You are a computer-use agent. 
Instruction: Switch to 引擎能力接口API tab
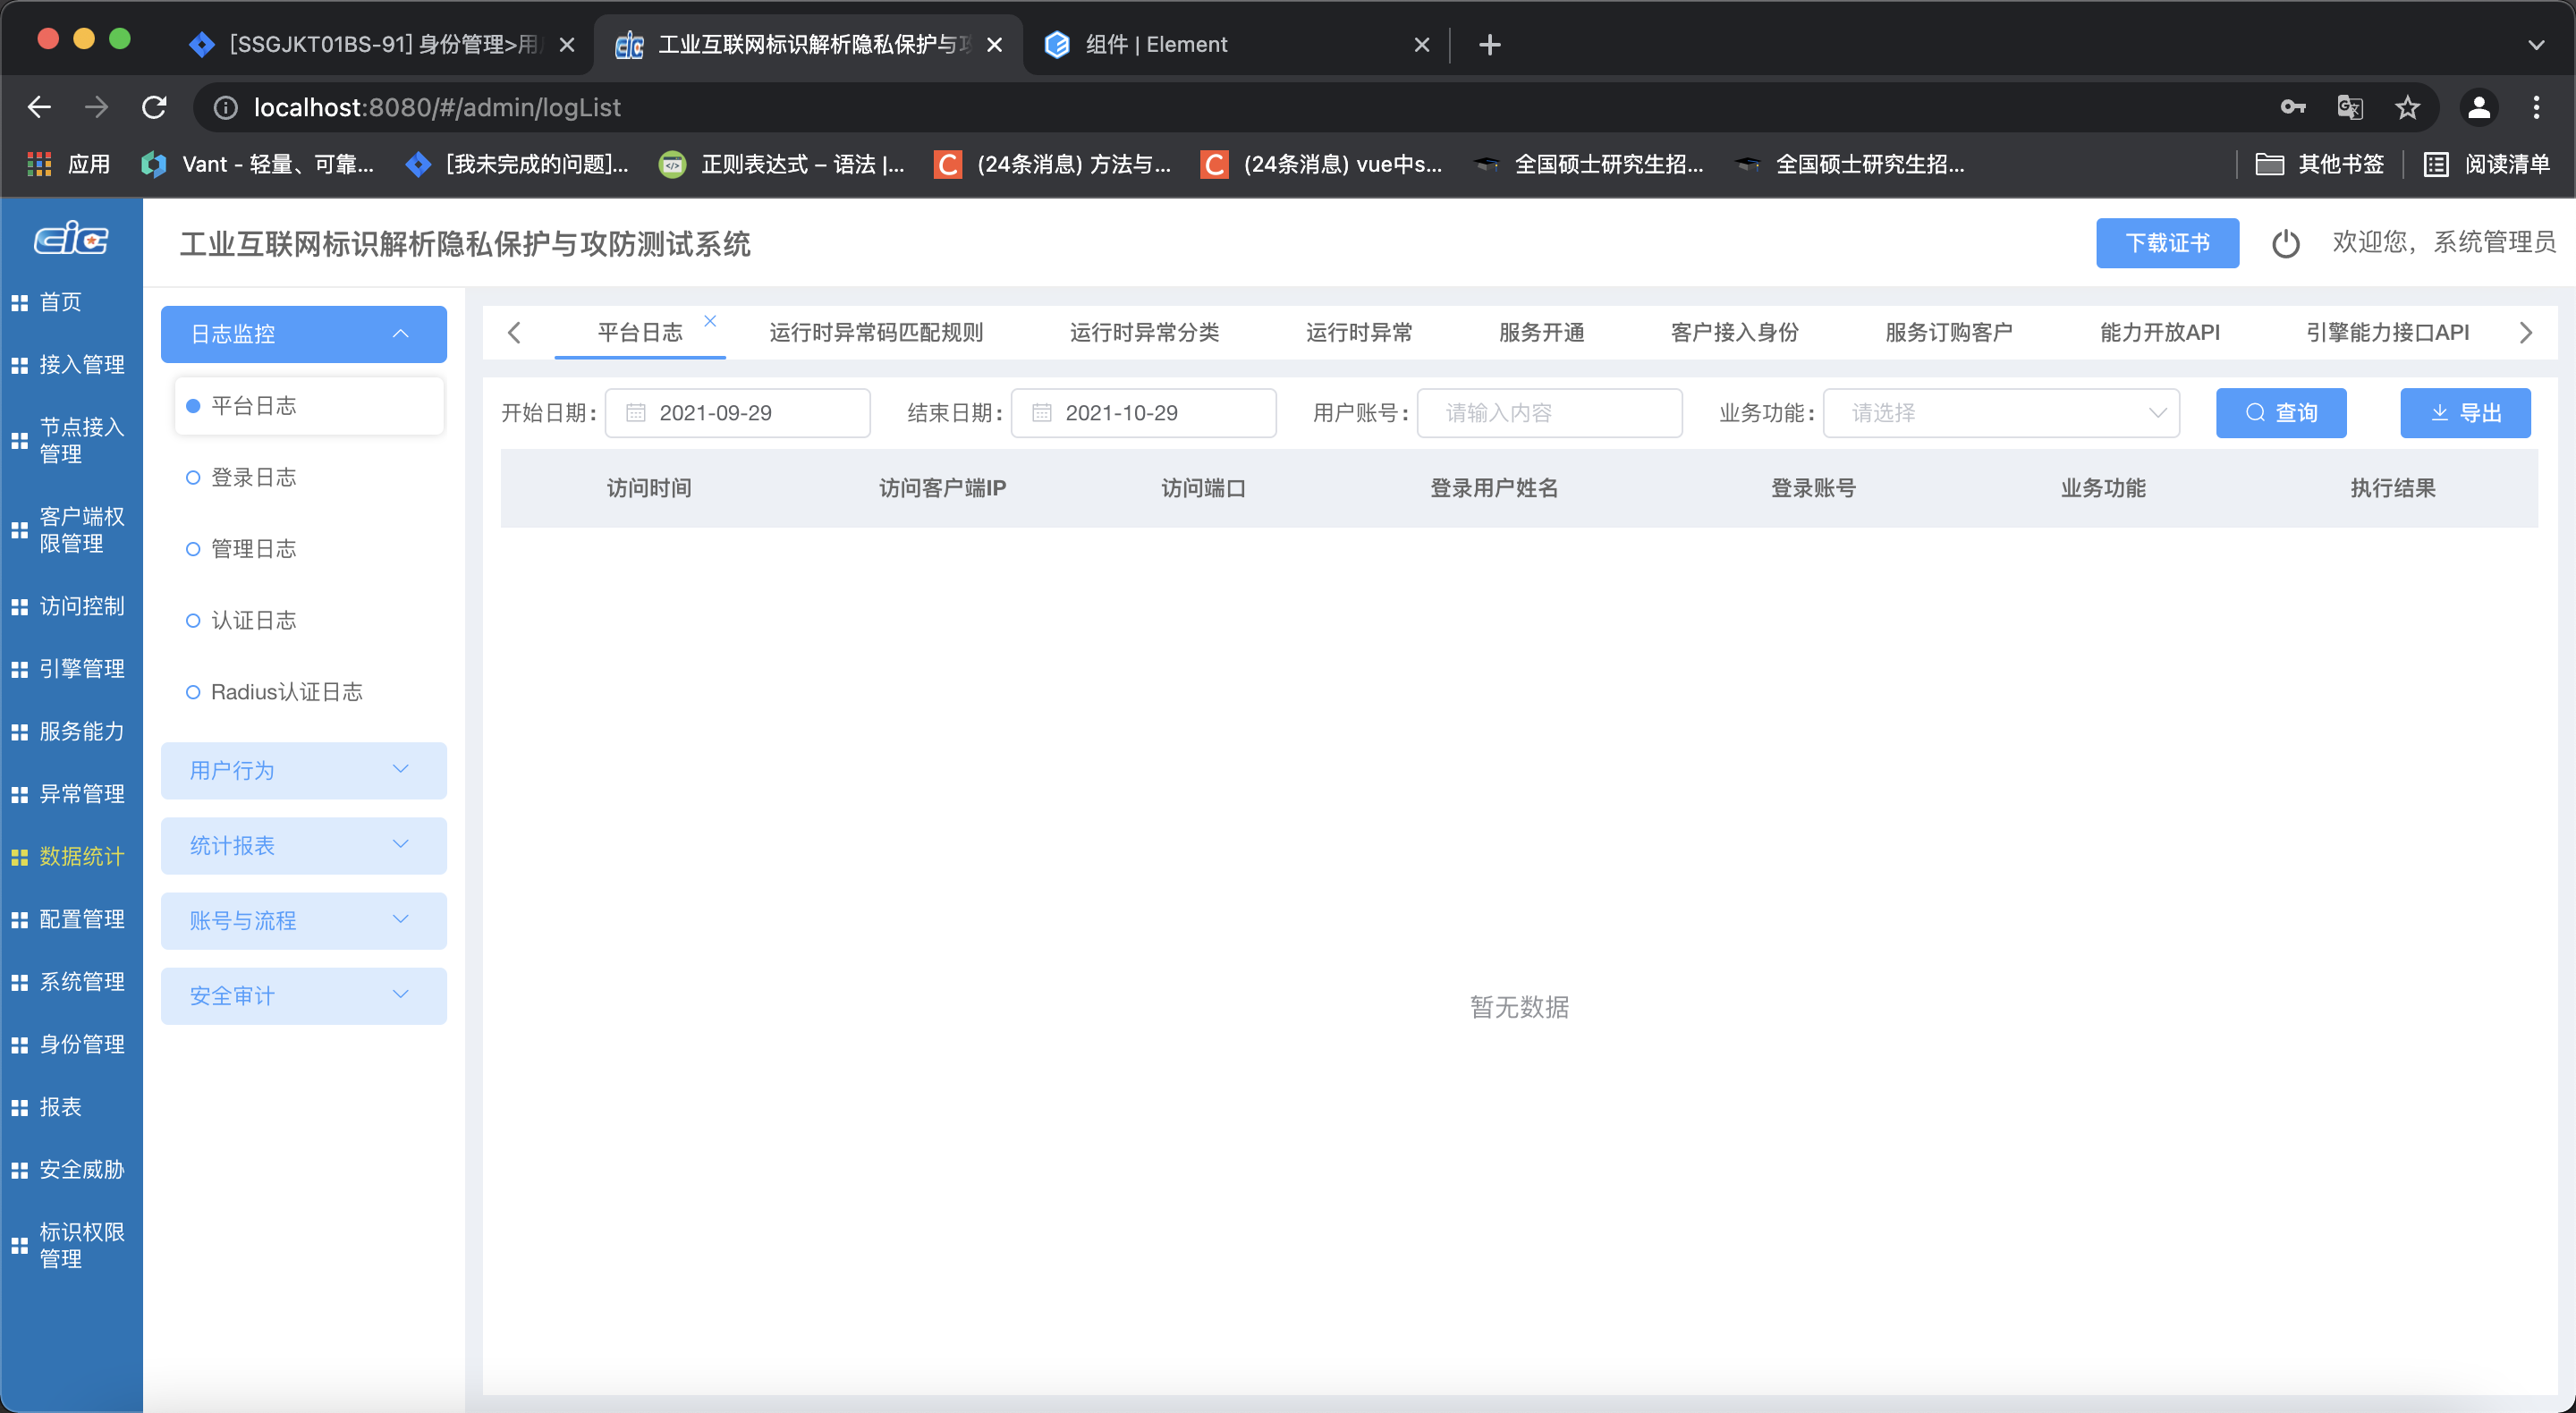[2387, 333]
